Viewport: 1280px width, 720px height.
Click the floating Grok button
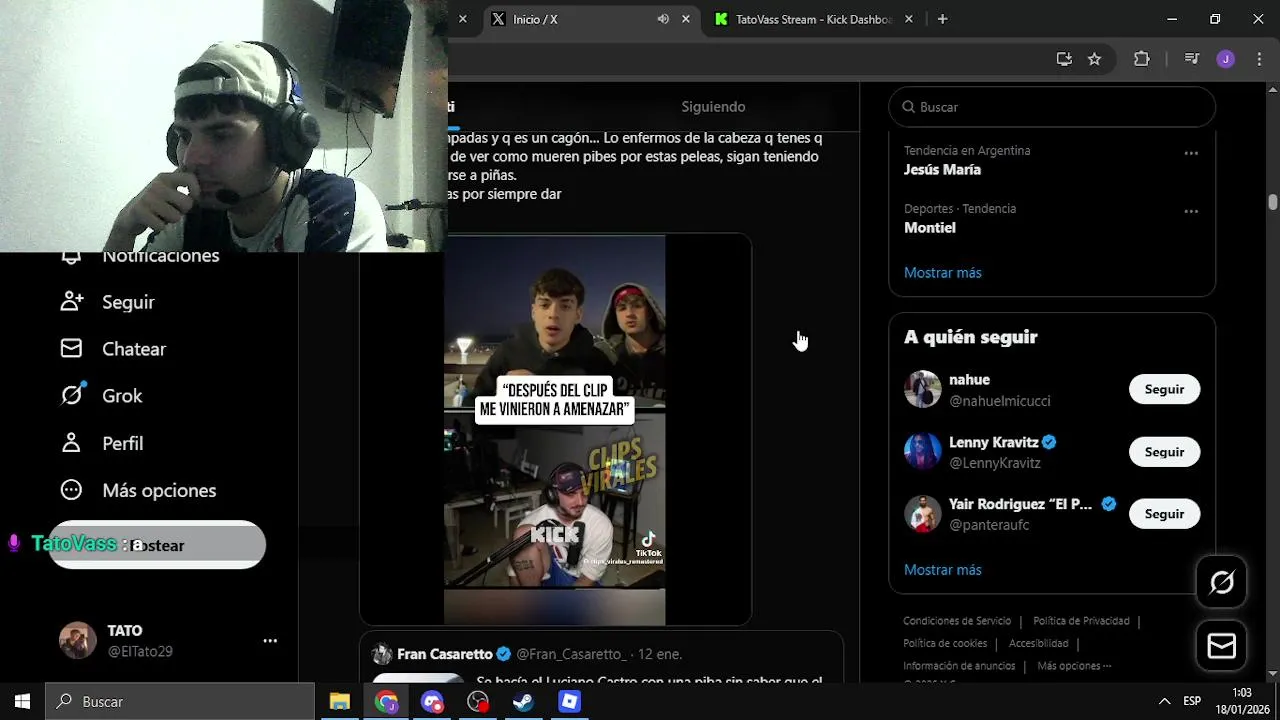1221,582
